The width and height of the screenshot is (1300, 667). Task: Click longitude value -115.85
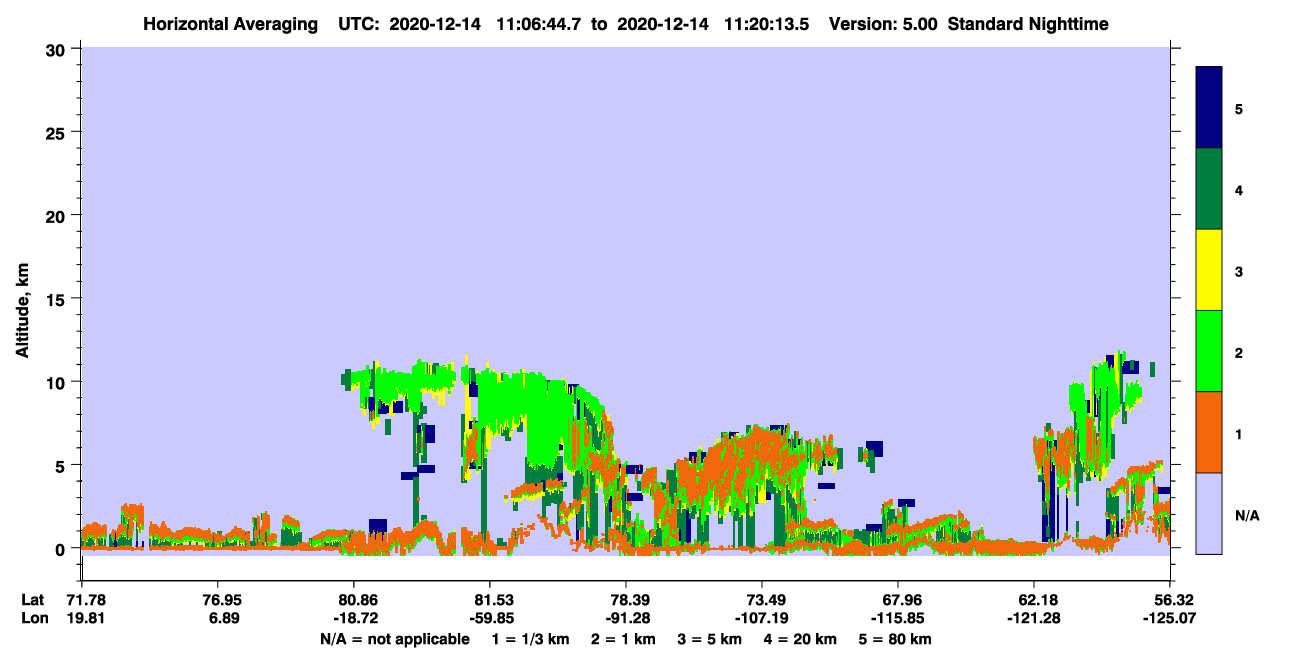click(898, 618)
